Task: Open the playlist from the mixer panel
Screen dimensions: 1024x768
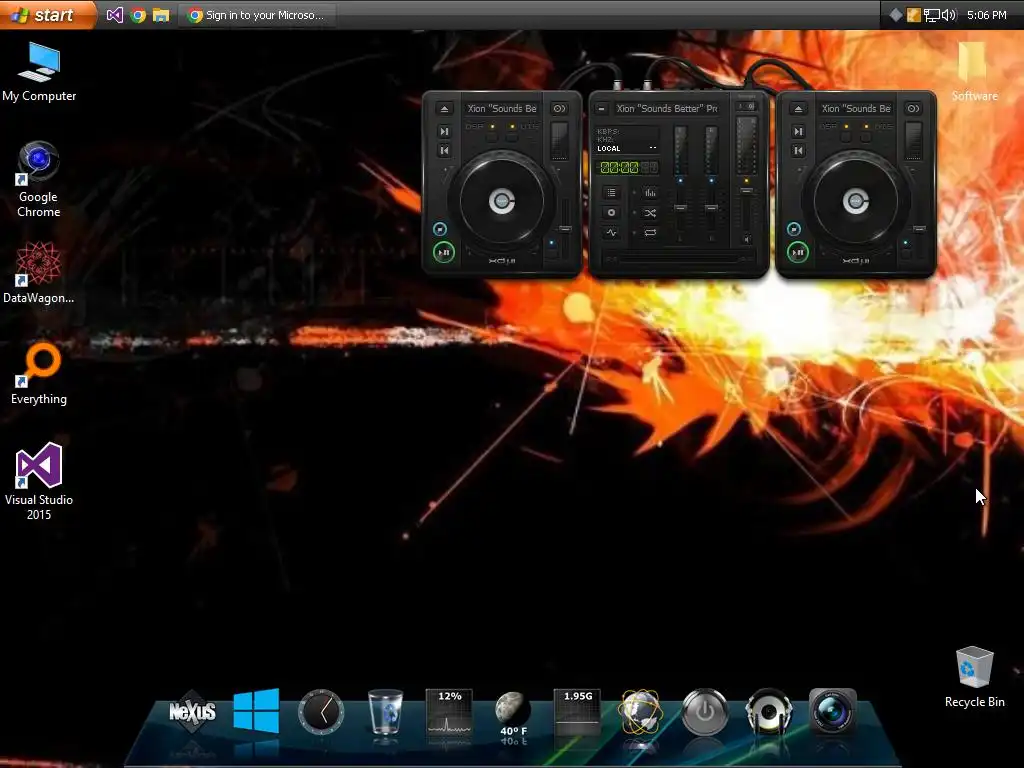Action: [611, 193]
